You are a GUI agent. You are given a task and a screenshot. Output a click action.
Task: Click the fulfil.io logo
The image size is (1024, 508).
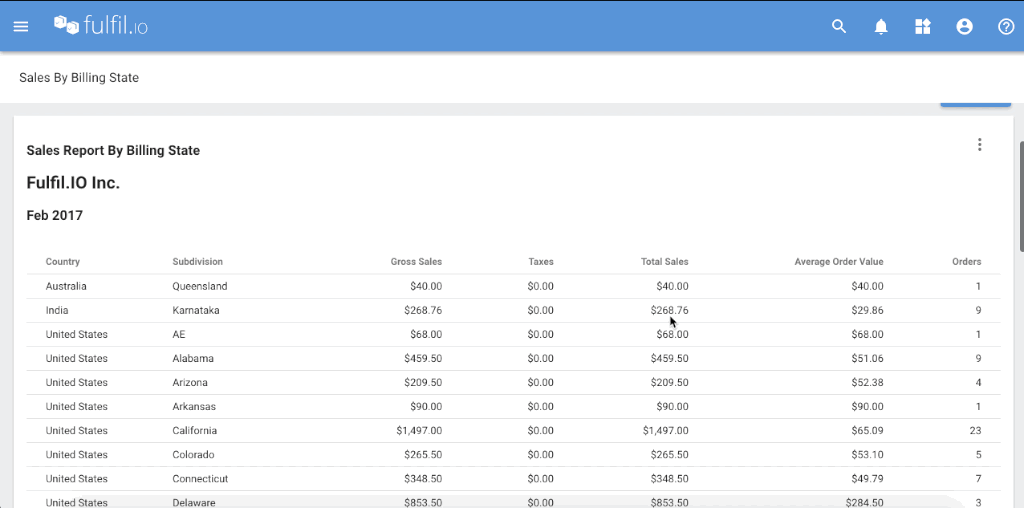tap(101, 25)
